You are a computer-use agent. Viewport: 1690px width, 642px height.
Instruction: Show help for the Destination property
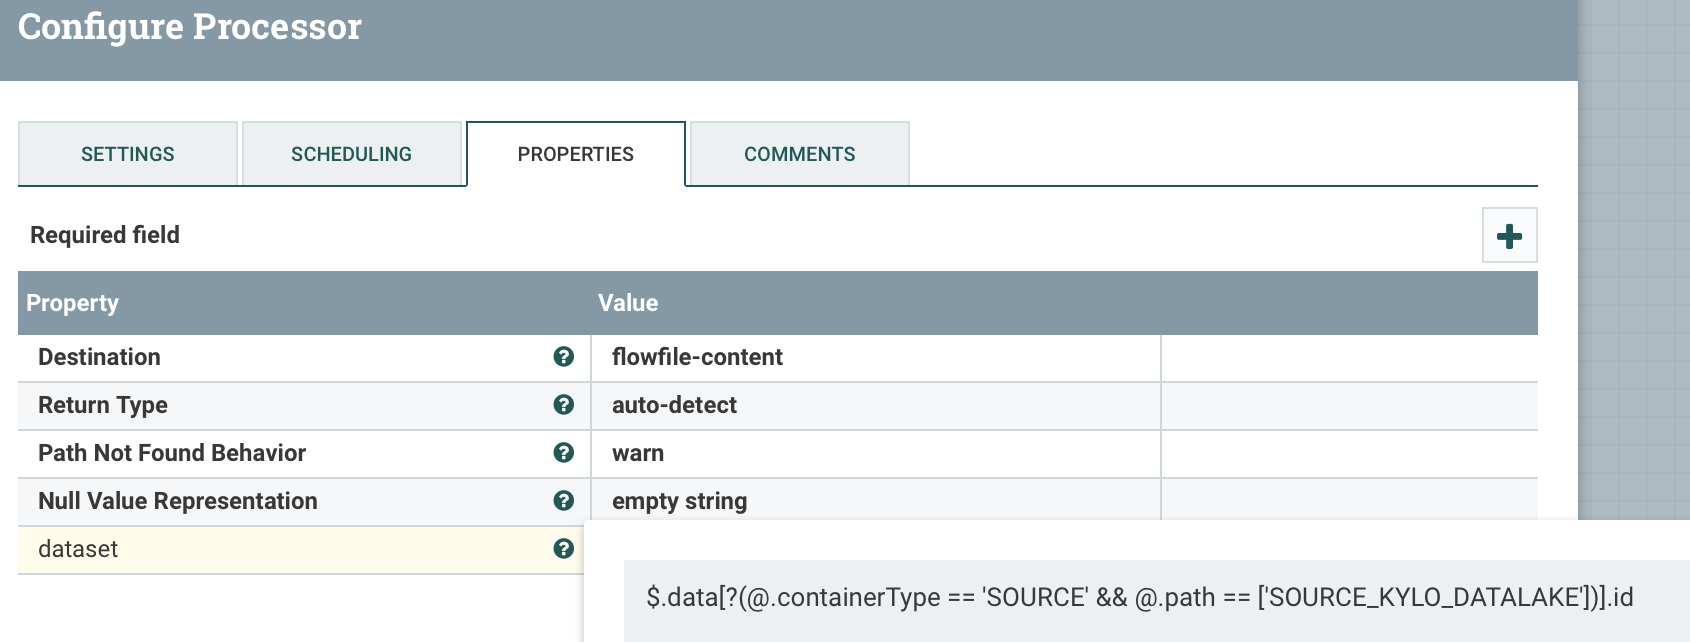pyautogui.click(x=564, y=357)
